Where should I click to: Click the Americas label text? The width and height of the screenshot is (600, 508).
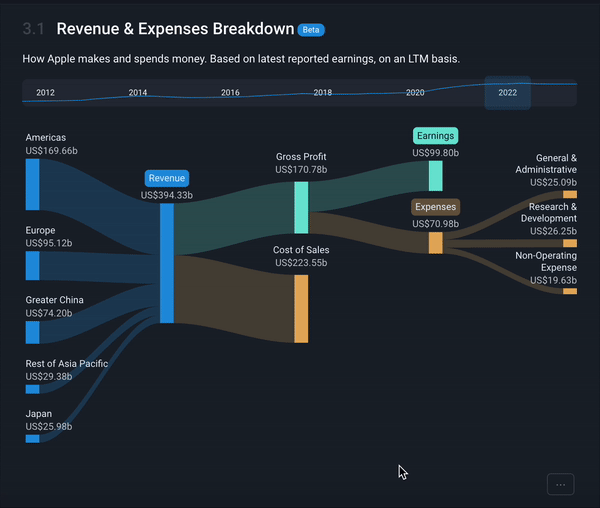point(46,138)
